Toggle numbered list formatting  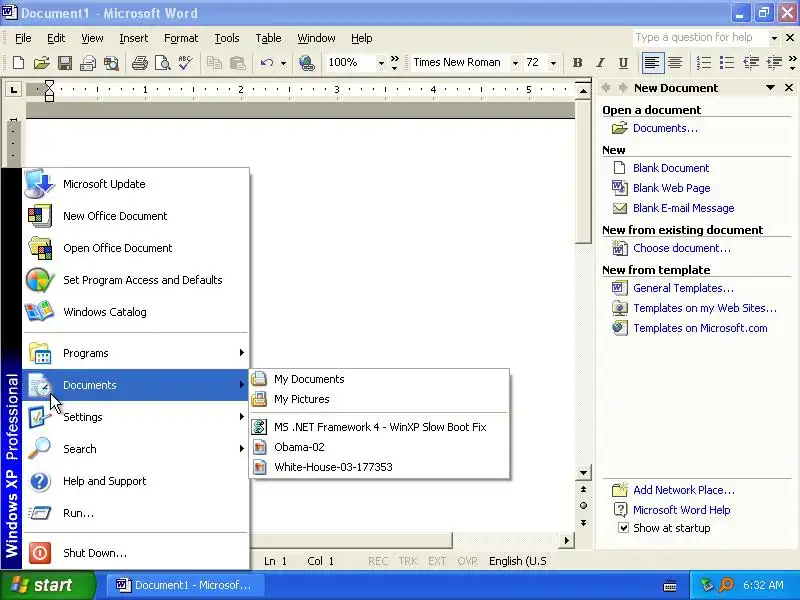point(704,63)
